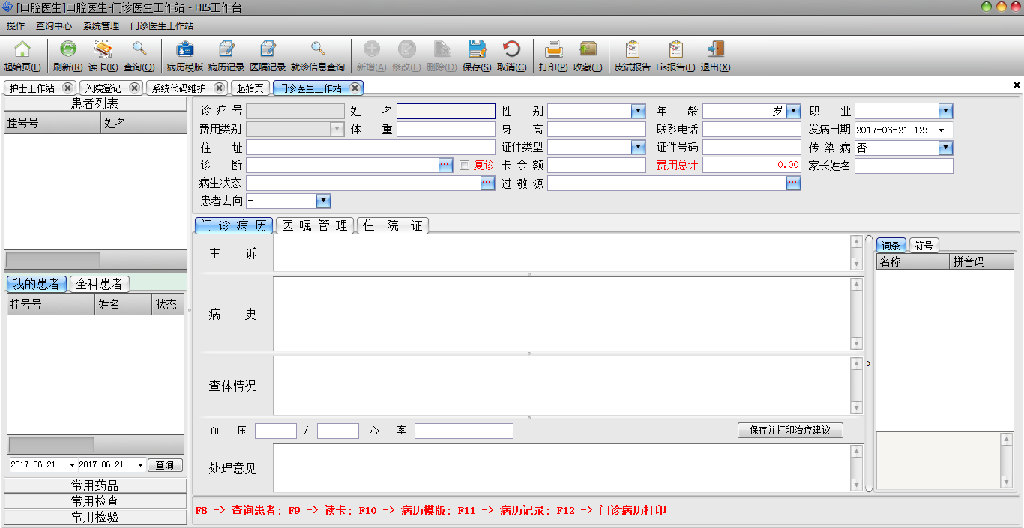1024x528 pixels.
Task: Open the 发病日期 date picker arrow
Action: (x=941, y=129)
